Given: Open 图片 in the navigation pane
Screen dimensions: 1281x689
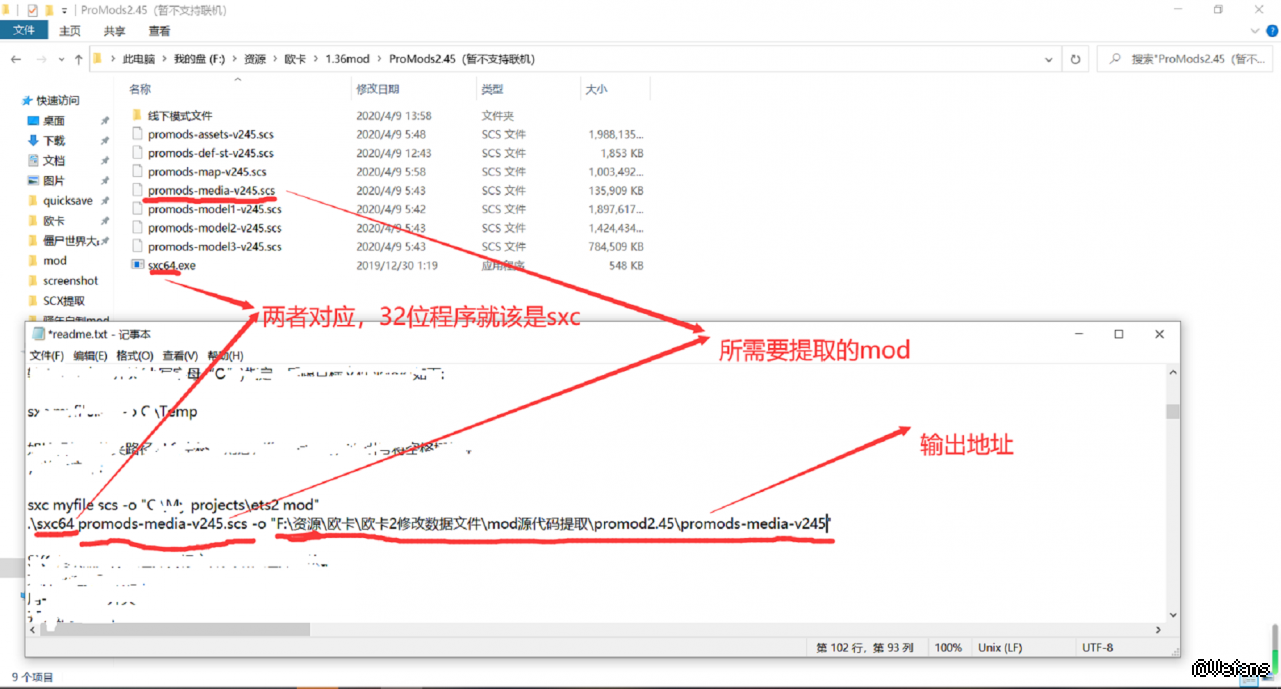Looking at the screenshot, I should [53, 180].
